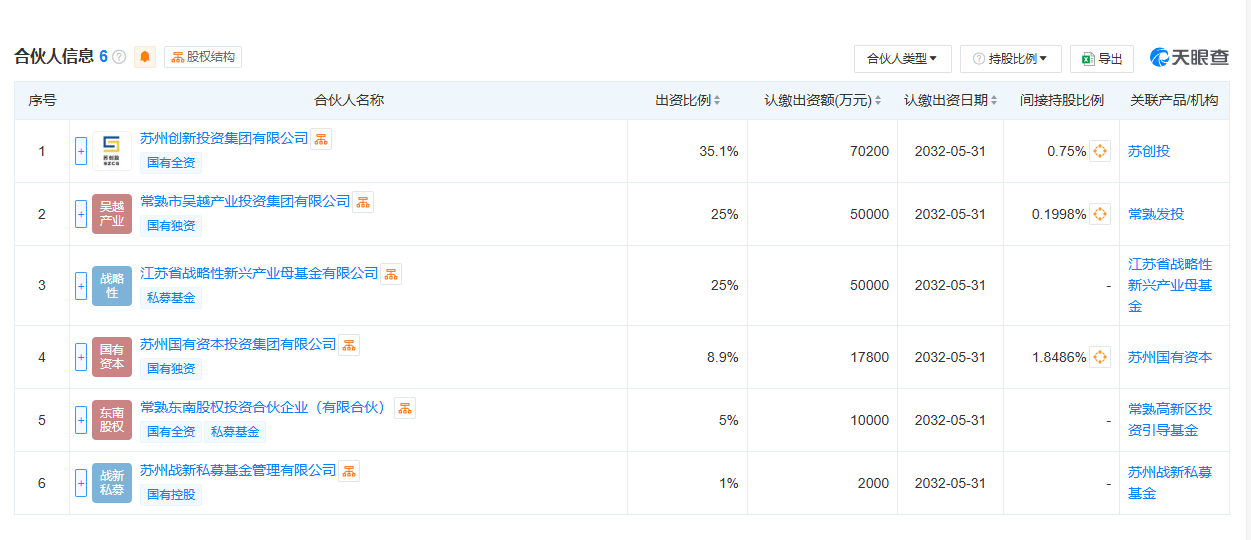Sort by 认缴出资日期 column
1251x540 pixels.
point(950,100)
